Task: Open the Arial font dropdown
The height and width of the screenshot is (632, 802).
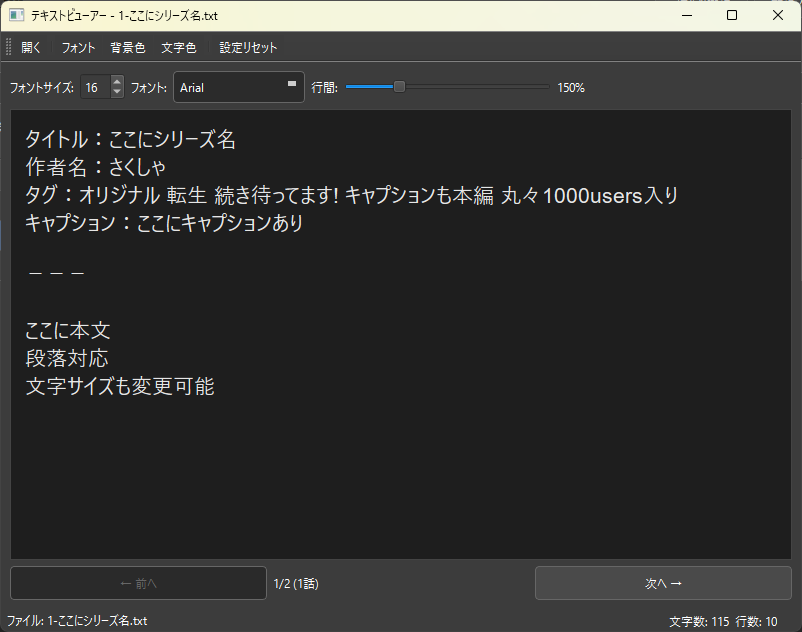Action: (x=239, y=88)
